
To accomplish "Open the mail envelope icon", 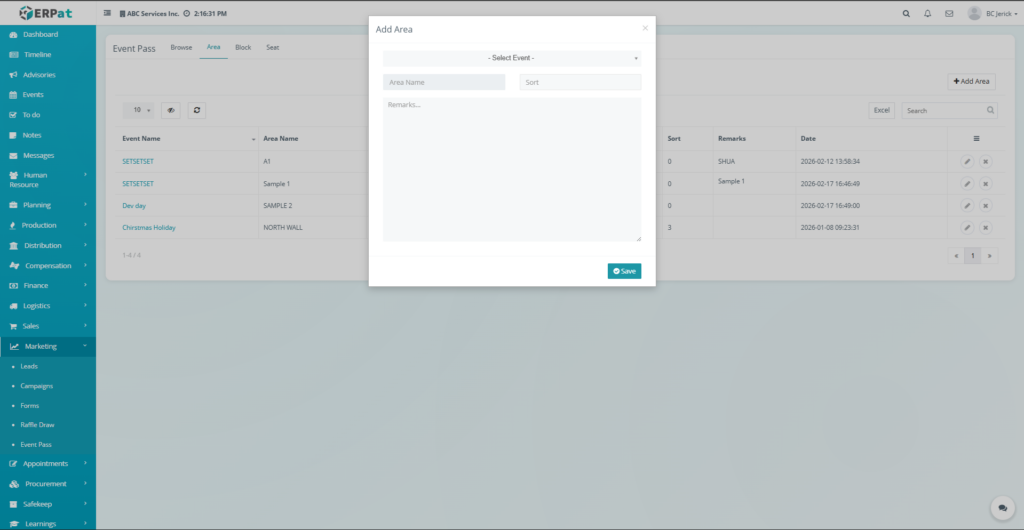I will pos(949,13).
